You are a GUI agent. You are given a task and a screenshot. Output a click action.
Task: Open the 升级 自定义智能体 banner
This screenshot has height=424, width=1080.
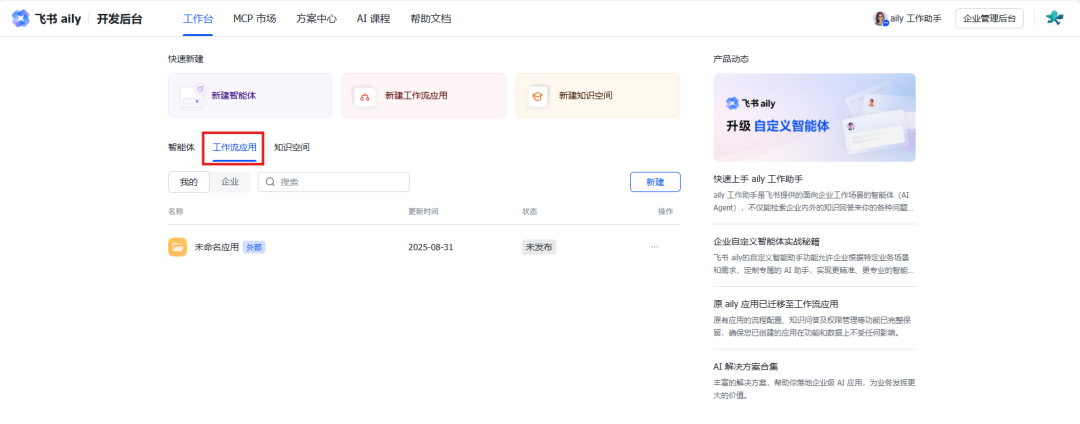click(814, 118)
